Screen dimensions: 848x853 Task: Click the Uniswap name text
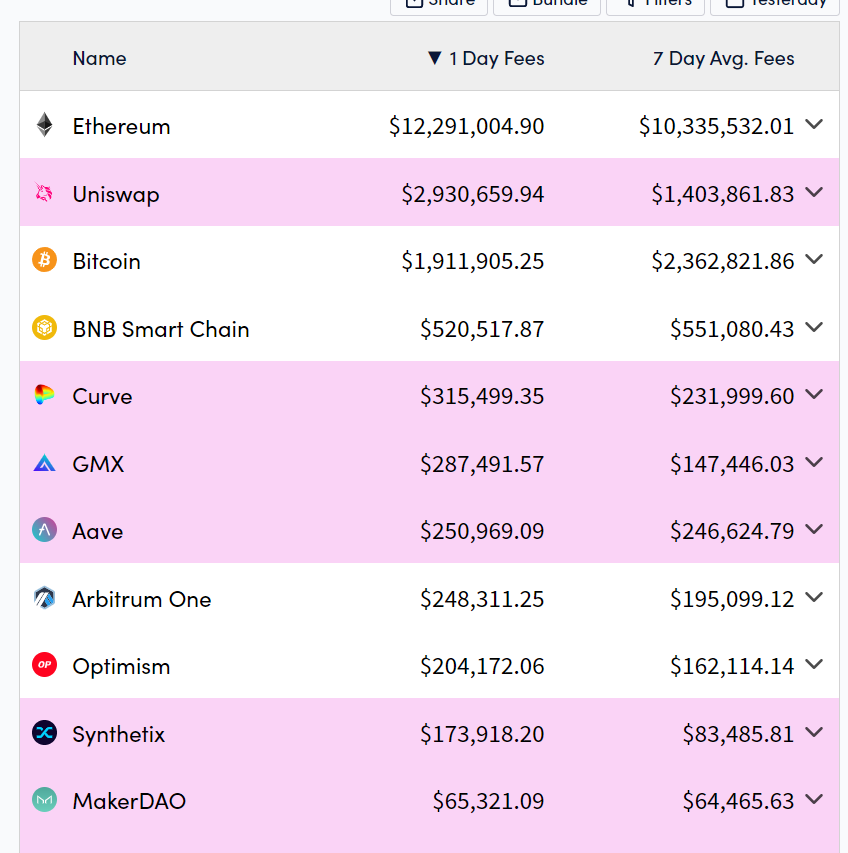(116, 194)
